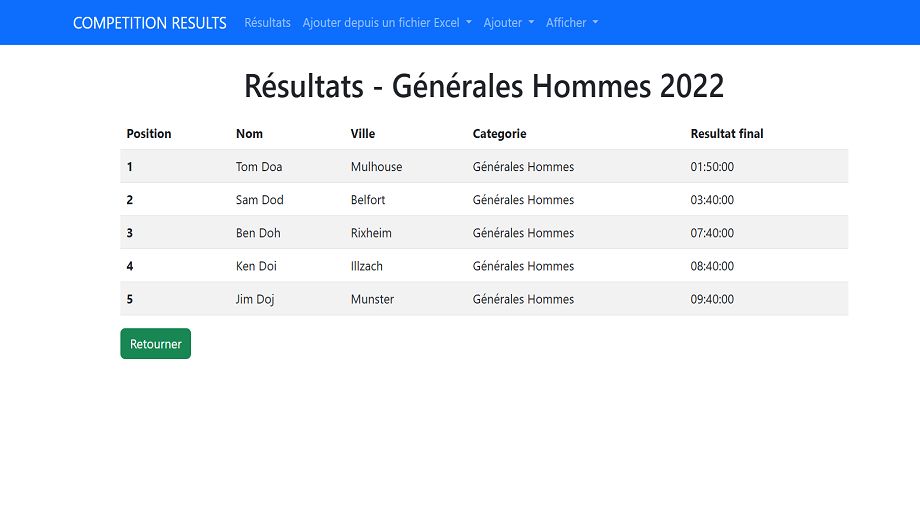Select the Tom Doa name cell

pos(259,167)
